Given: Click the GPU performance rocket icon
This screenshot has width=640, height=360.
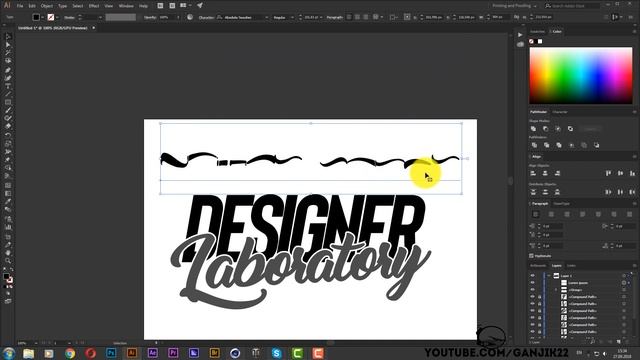Looking at the screenshot, I should [200, 5].
